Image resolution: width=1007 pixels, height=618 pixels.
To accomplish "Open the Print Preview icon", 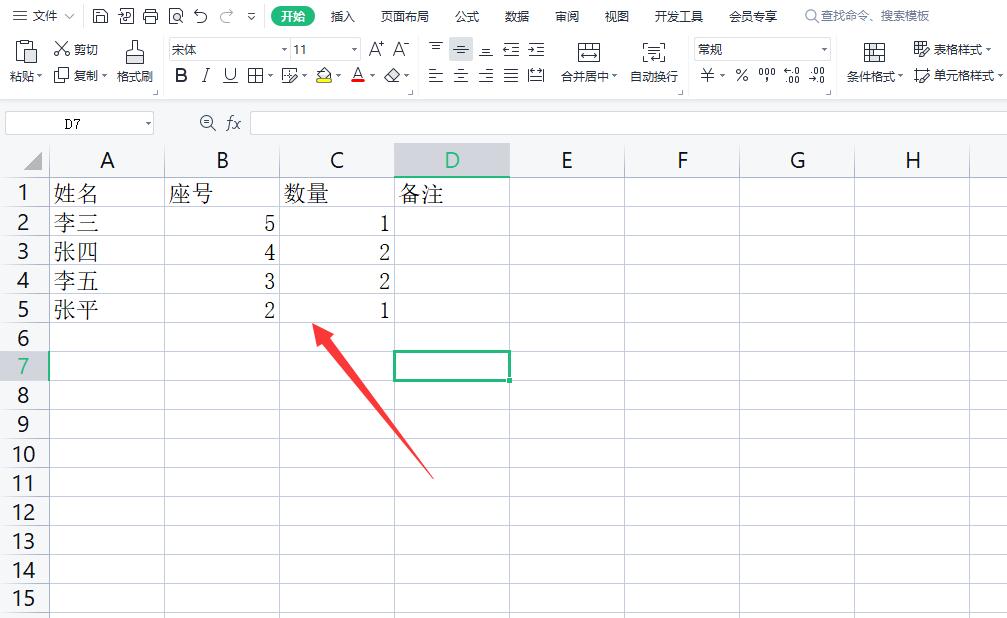I will point(175,15).
